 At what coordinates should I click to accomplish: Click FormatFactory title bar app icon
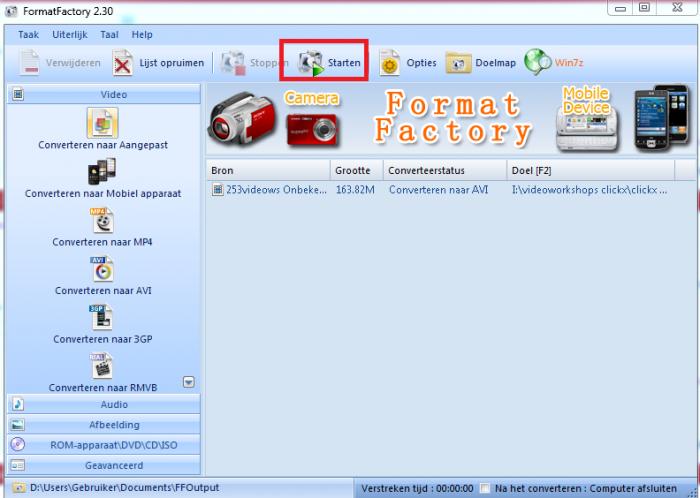click(11, 11)
